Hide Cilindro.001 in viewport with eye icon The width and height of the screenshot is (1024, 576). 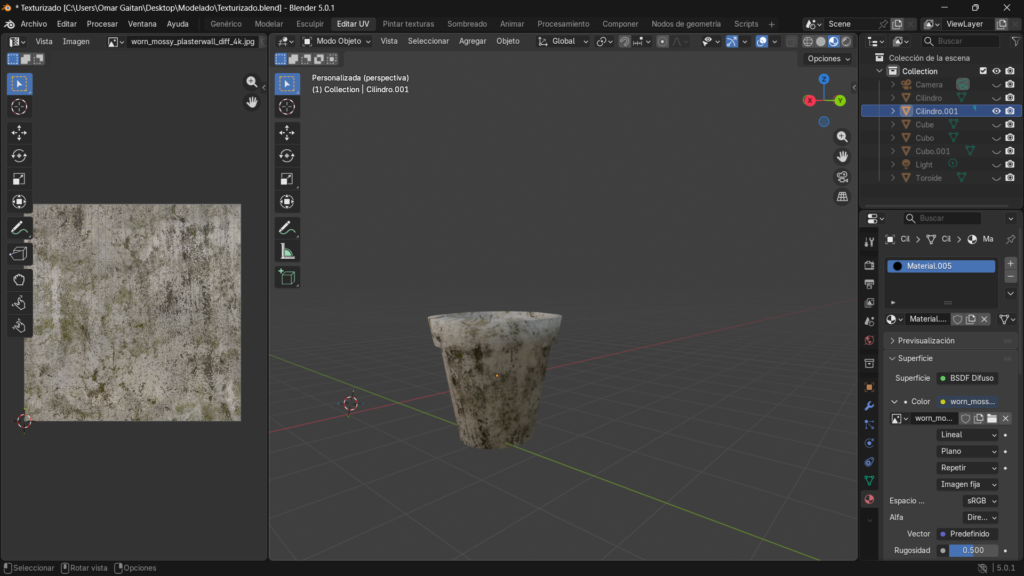point(996,111)
